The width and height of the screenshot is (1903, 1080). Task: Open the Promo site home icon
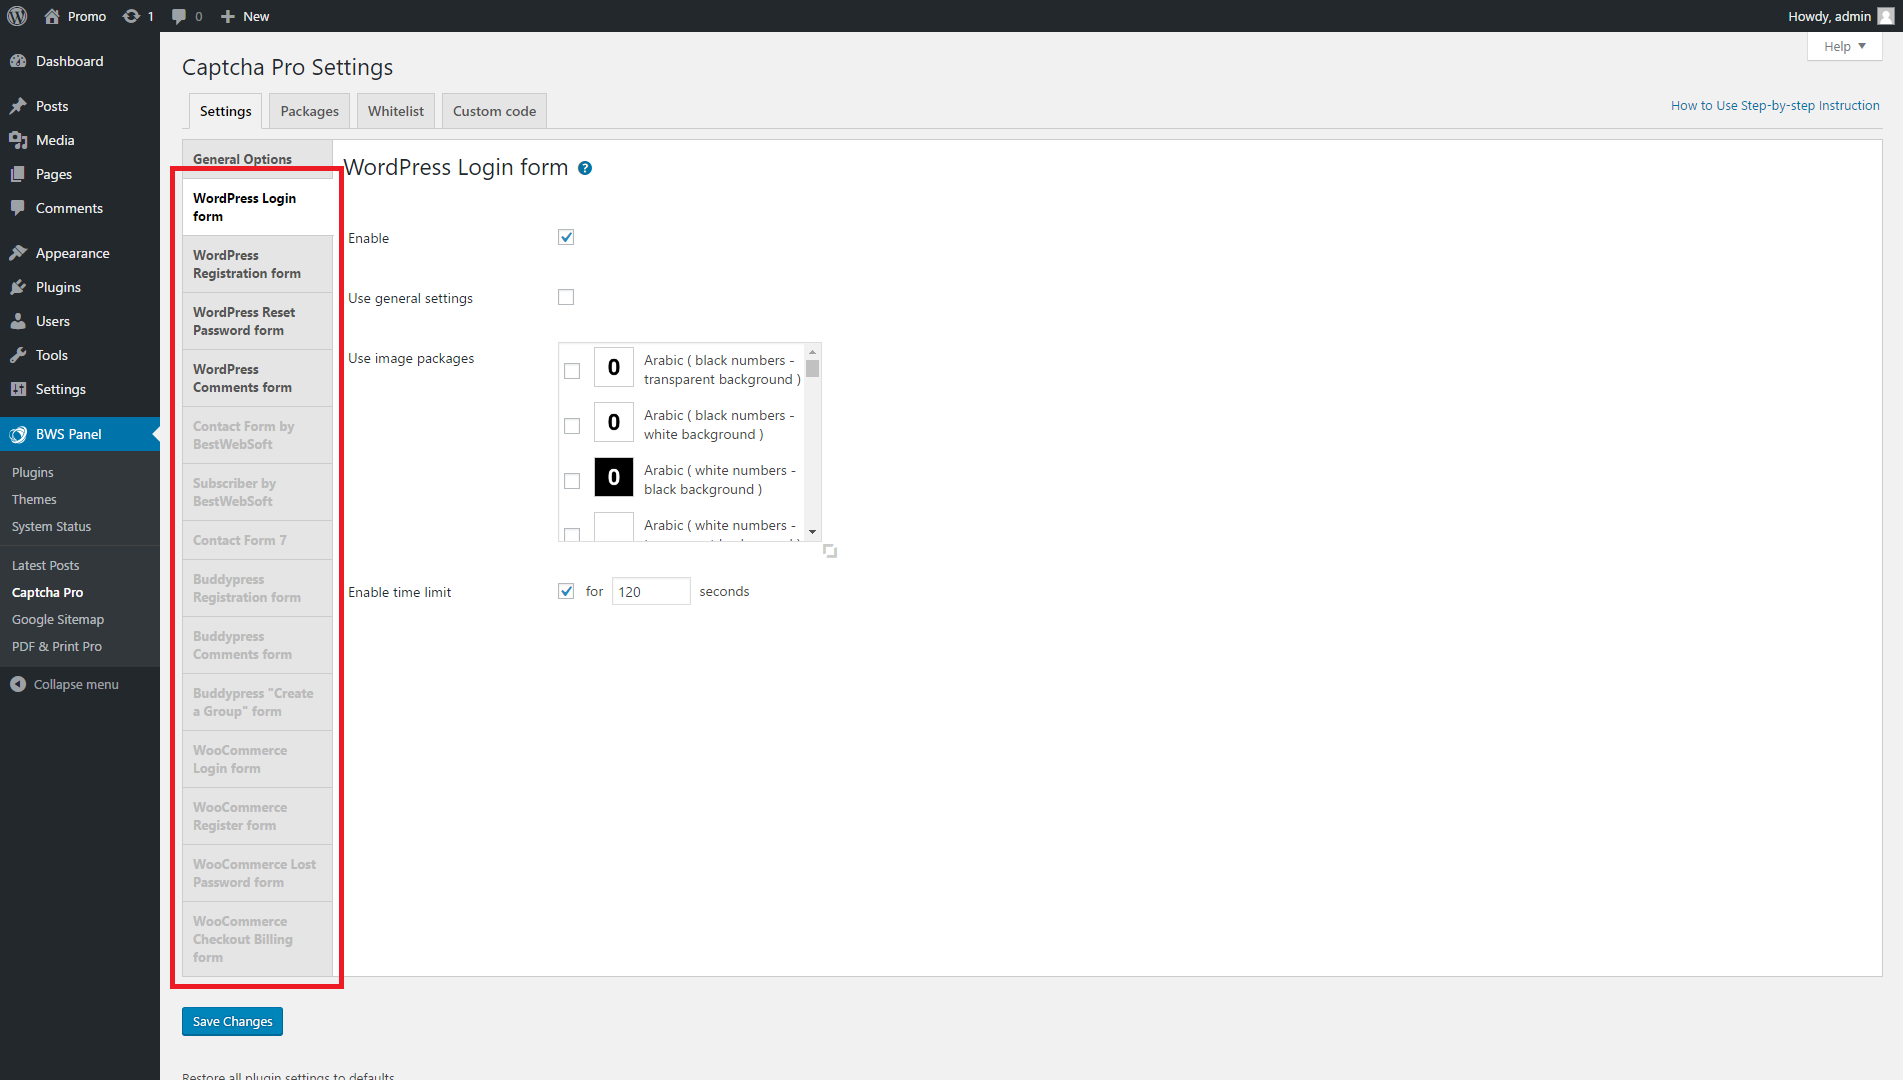[x=52, y=16]
